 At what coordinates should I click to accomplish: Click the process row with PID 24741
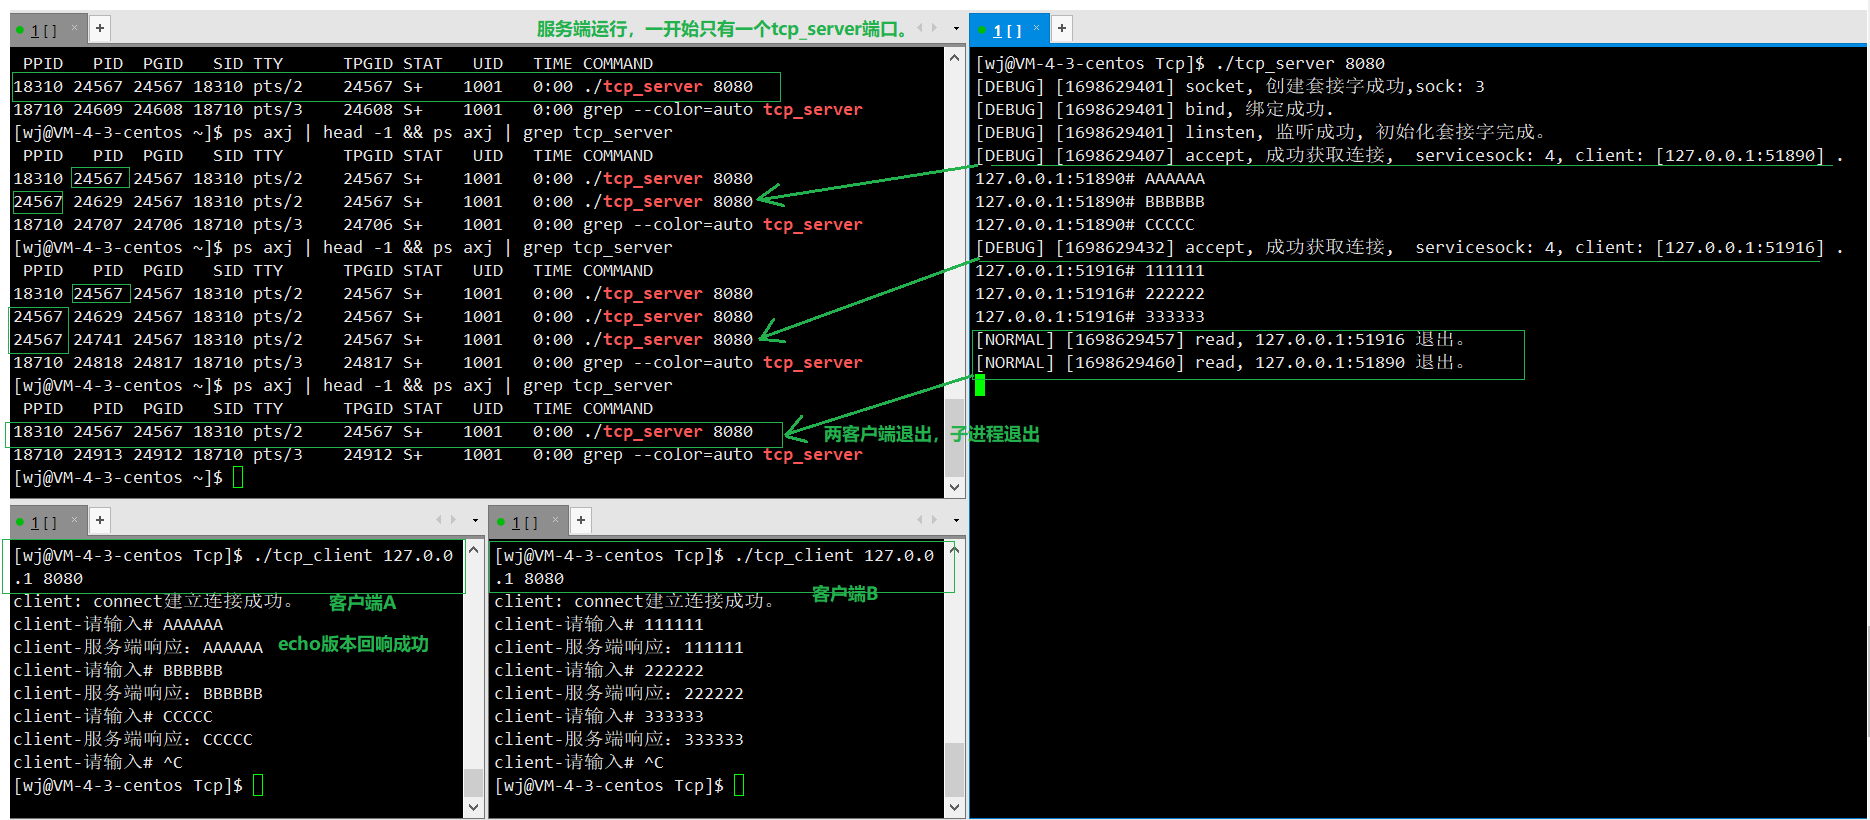383,339
